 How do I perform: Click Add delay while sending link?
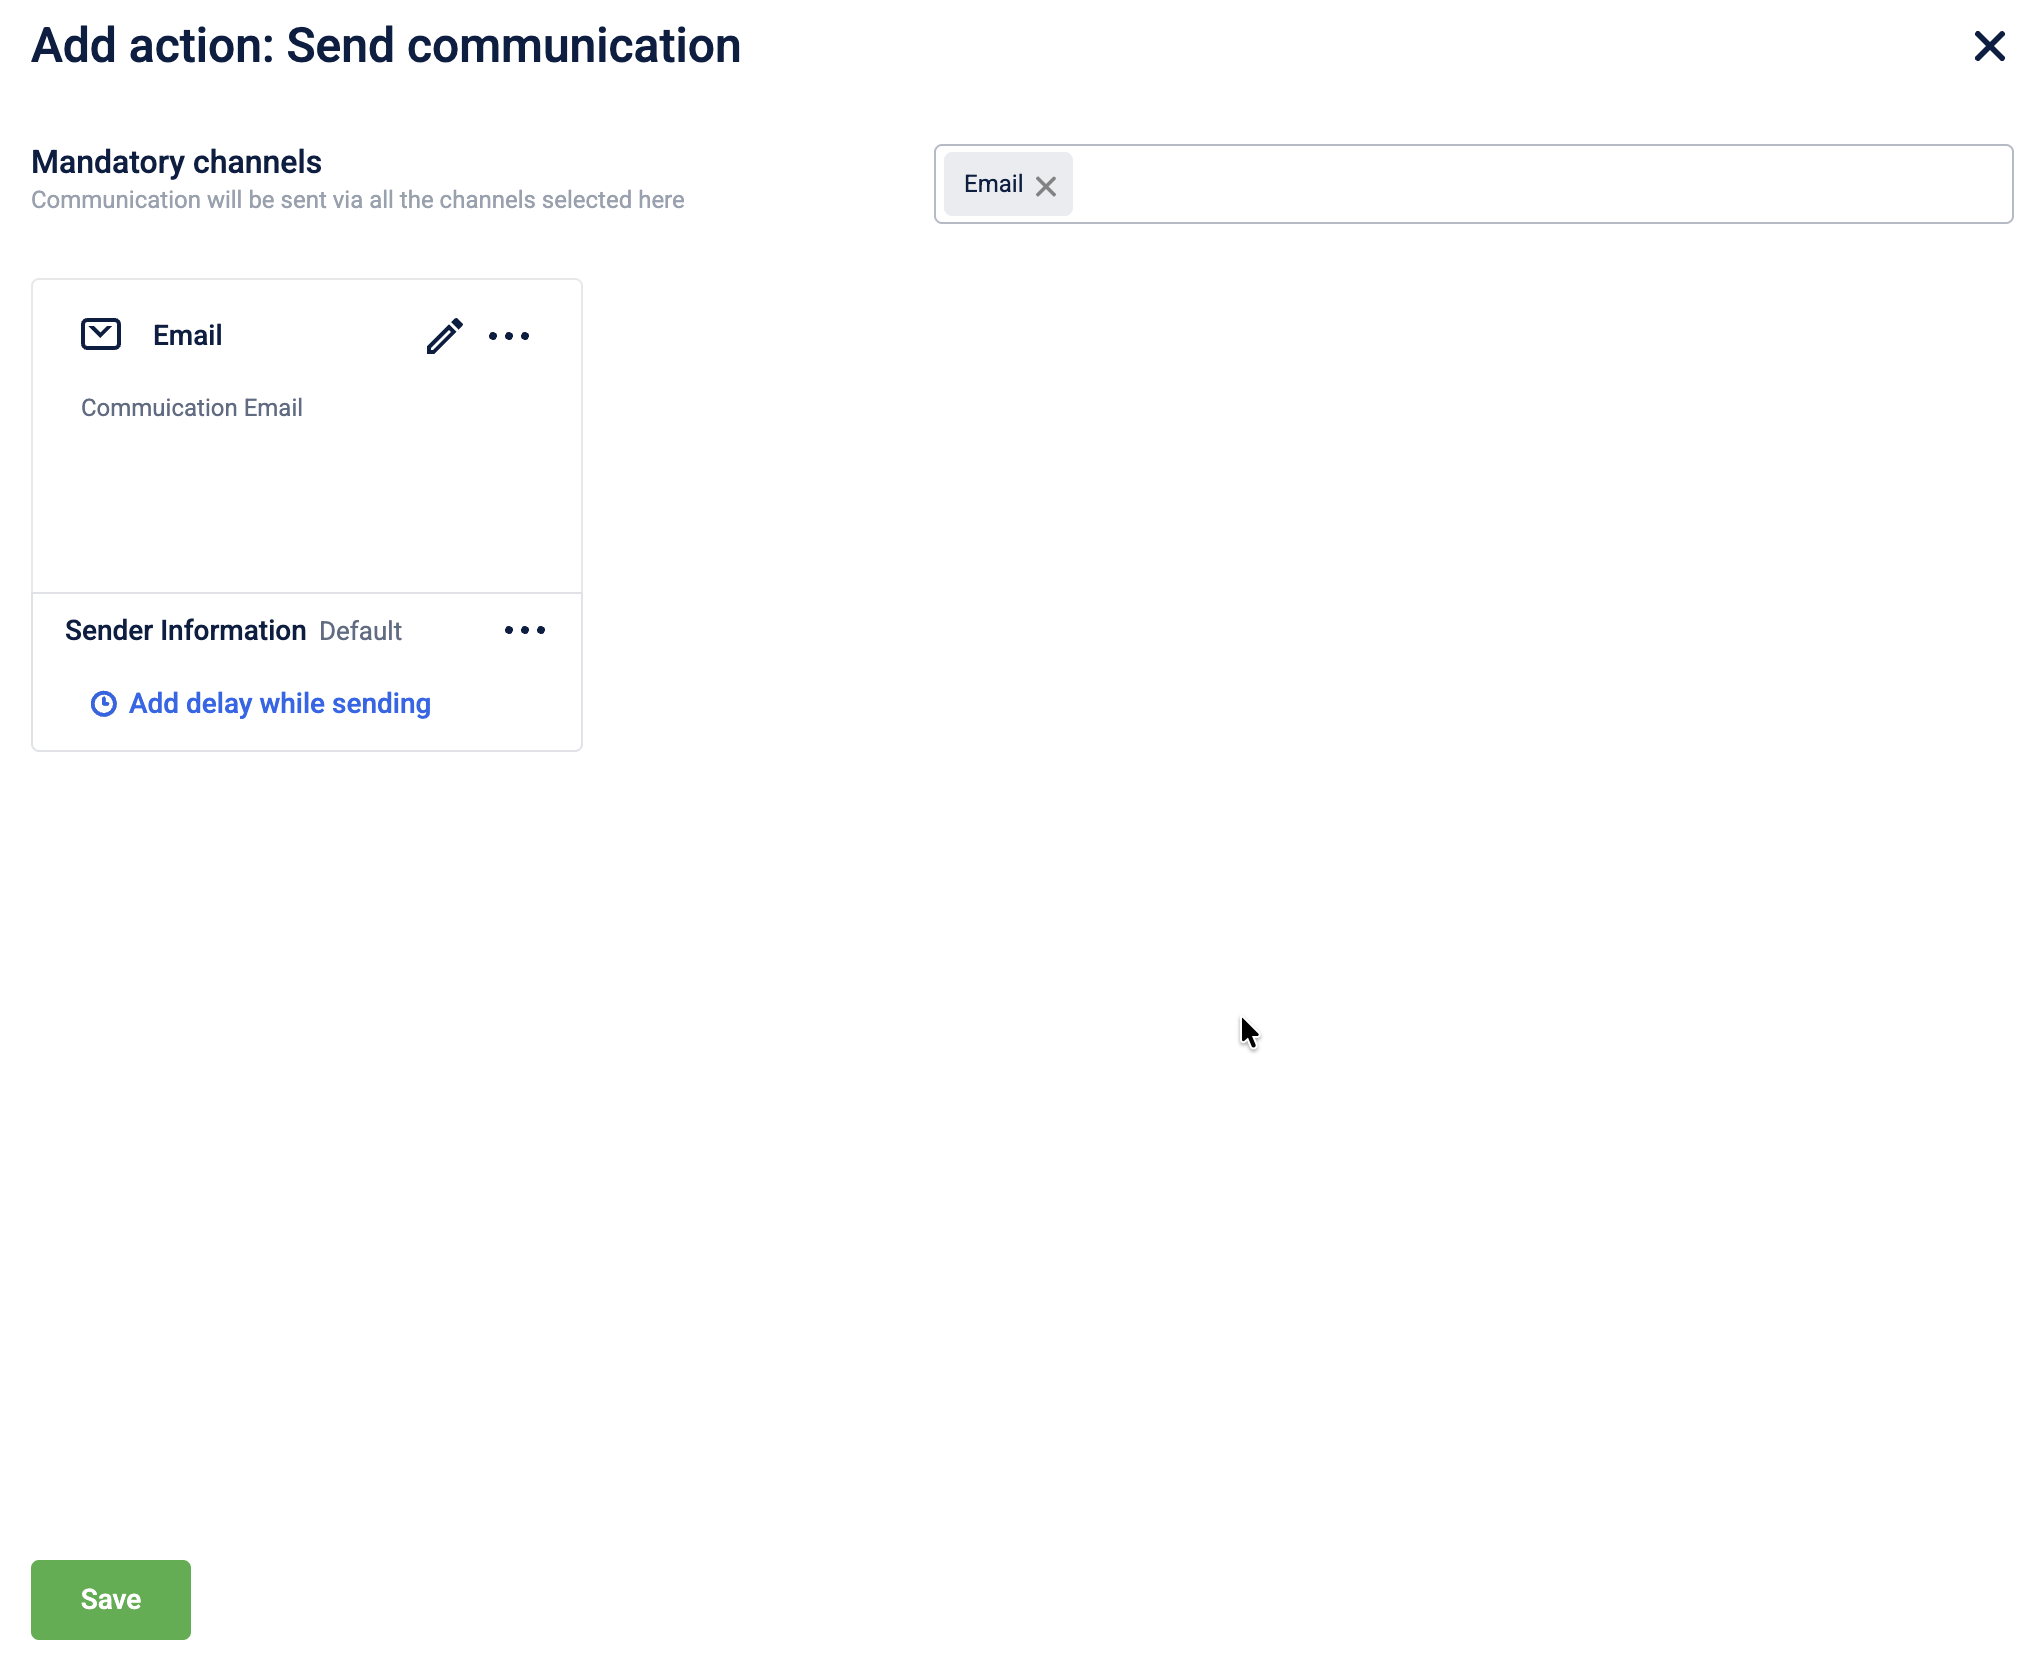(280, 704)
